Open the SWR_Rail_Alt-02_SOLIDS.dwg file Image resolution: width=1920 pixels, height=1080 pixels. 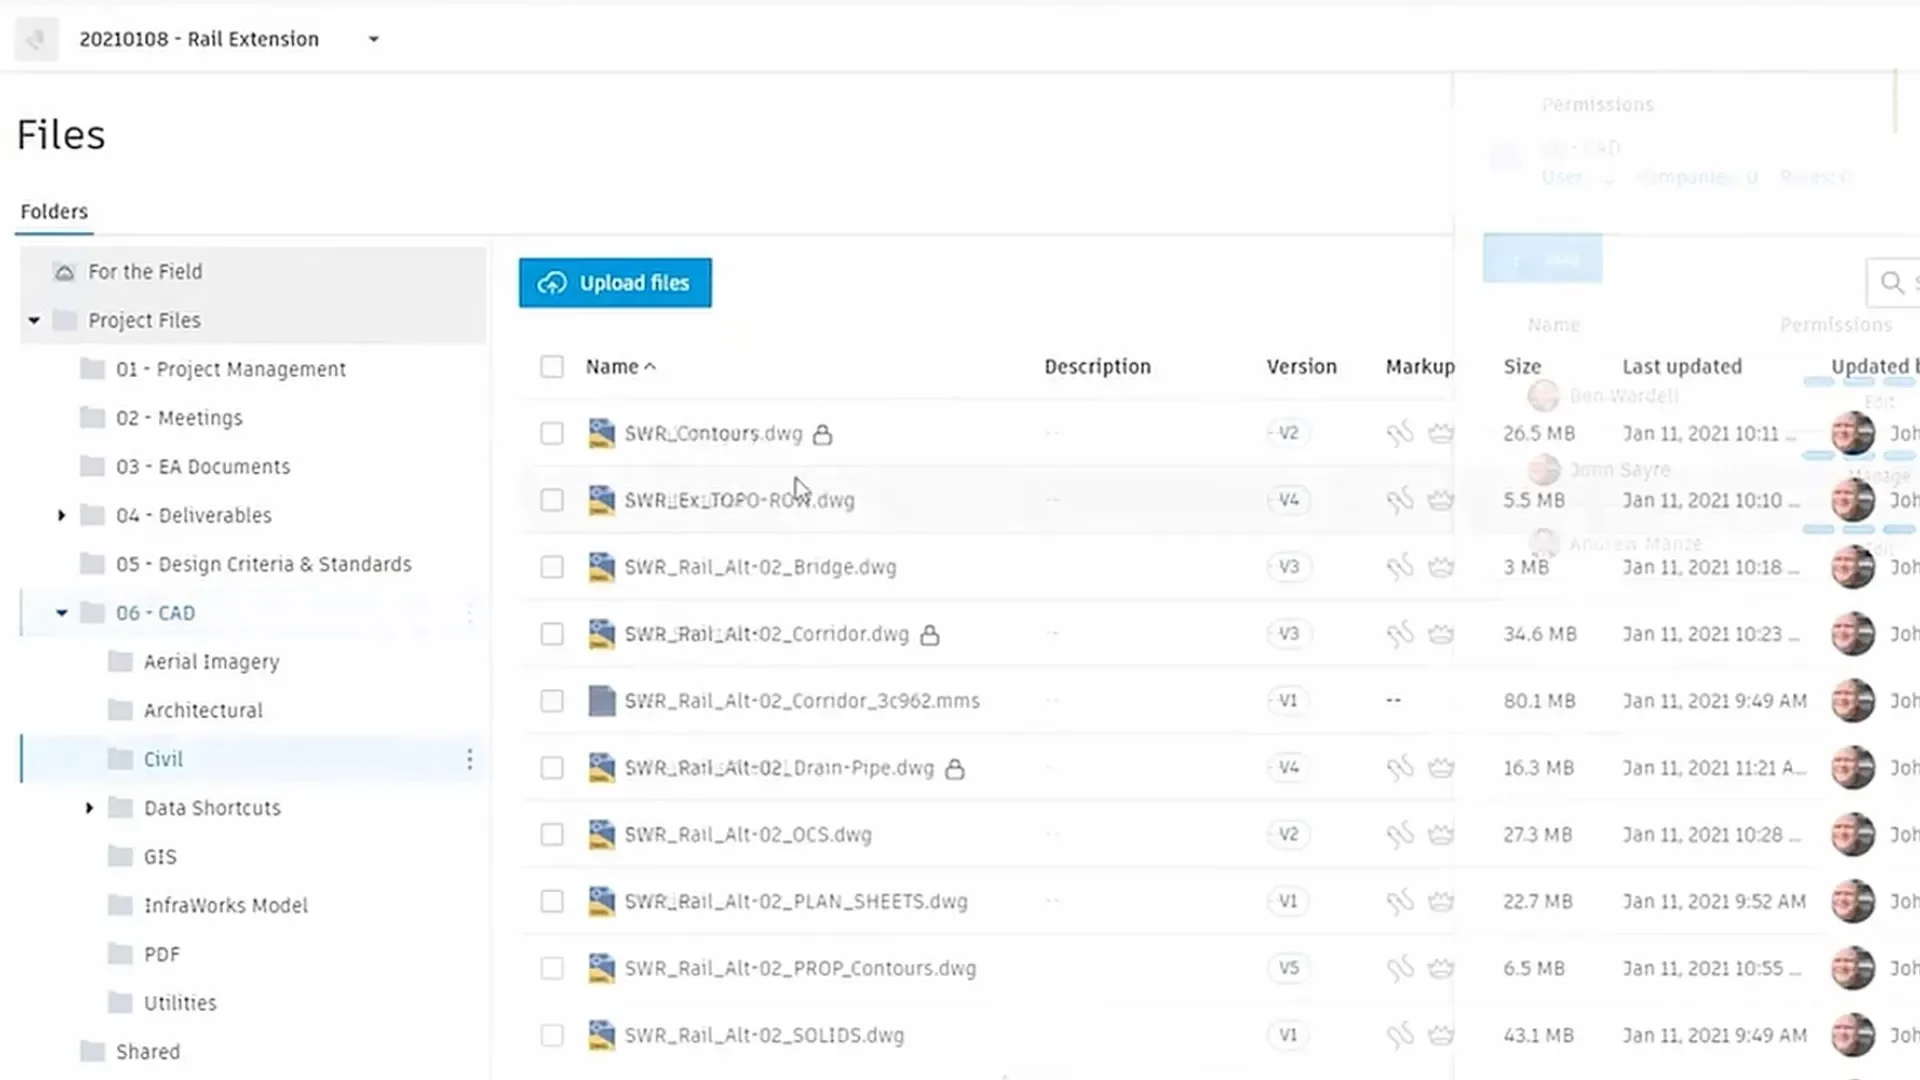point(764,1036)
